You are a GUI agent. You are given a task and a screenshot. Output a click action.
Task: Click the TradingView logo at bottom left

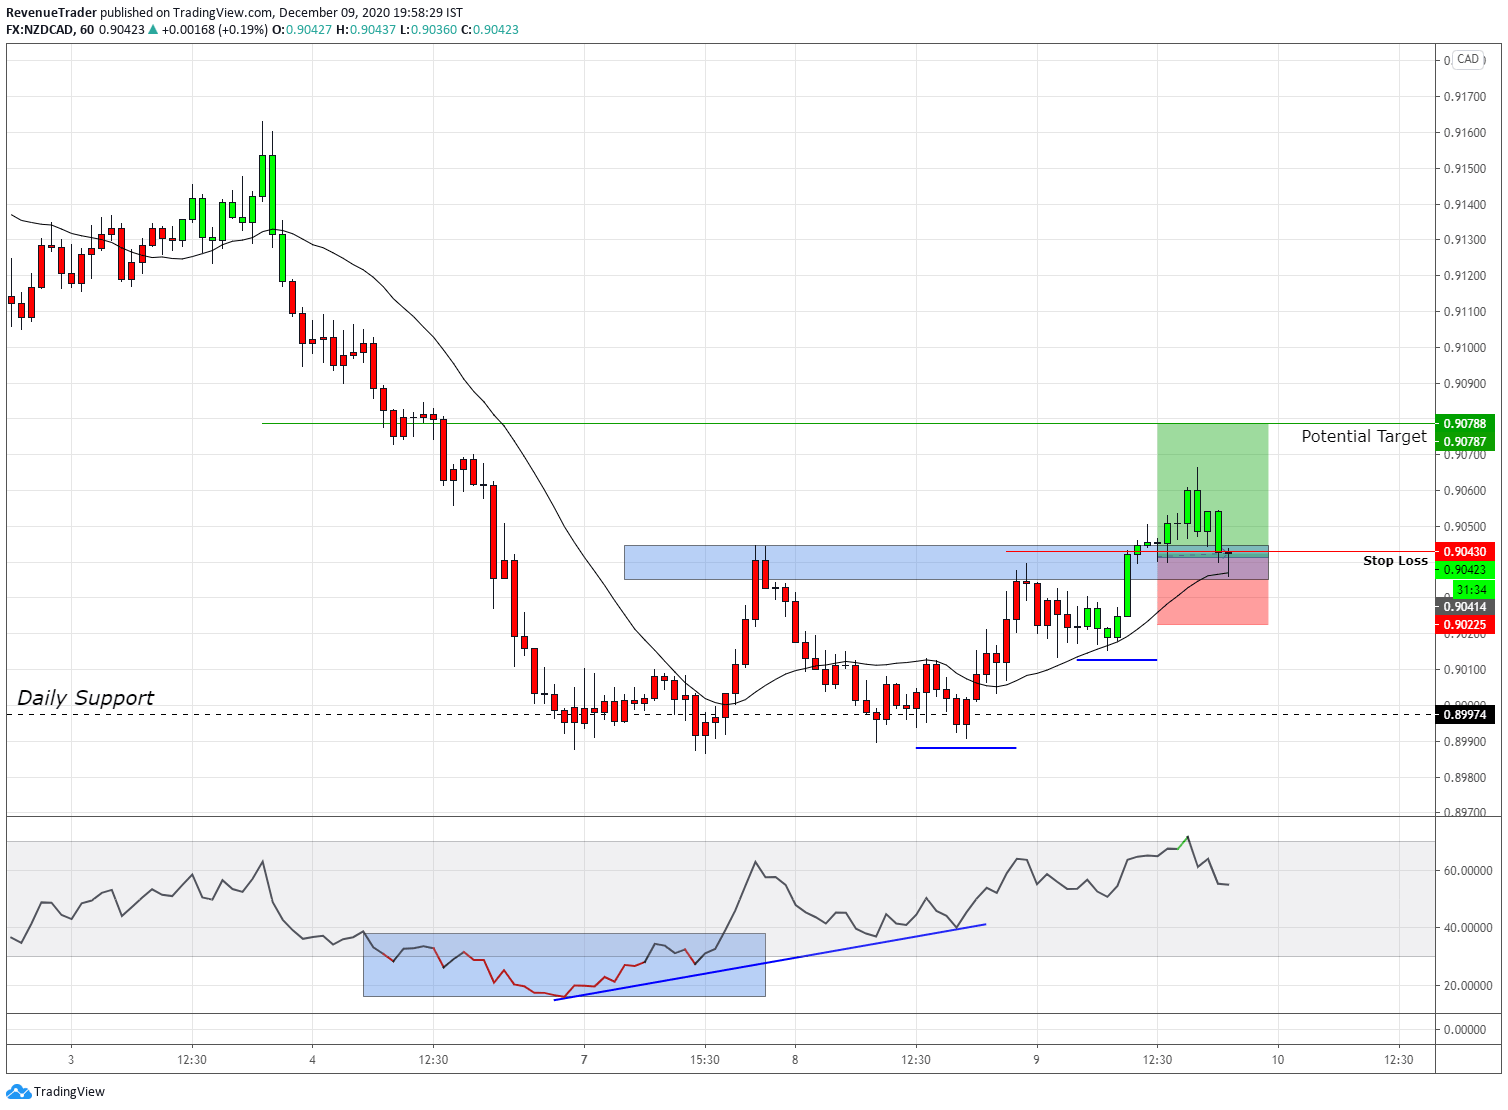point(56,1091)
